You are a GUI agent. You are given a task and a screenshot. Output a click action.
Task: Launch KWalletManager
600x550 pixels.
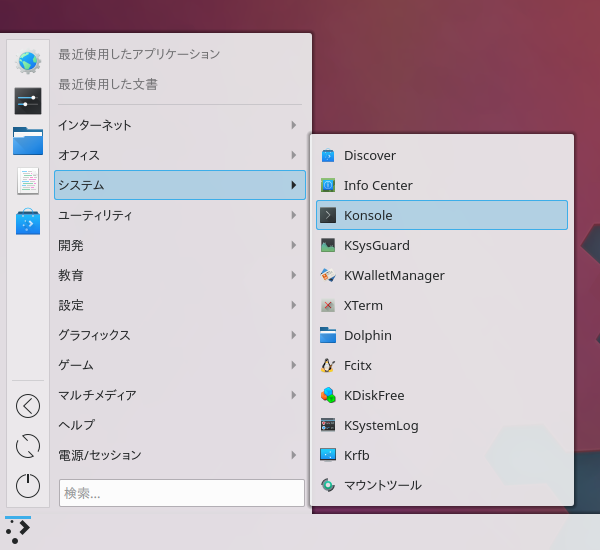point(442,275)
